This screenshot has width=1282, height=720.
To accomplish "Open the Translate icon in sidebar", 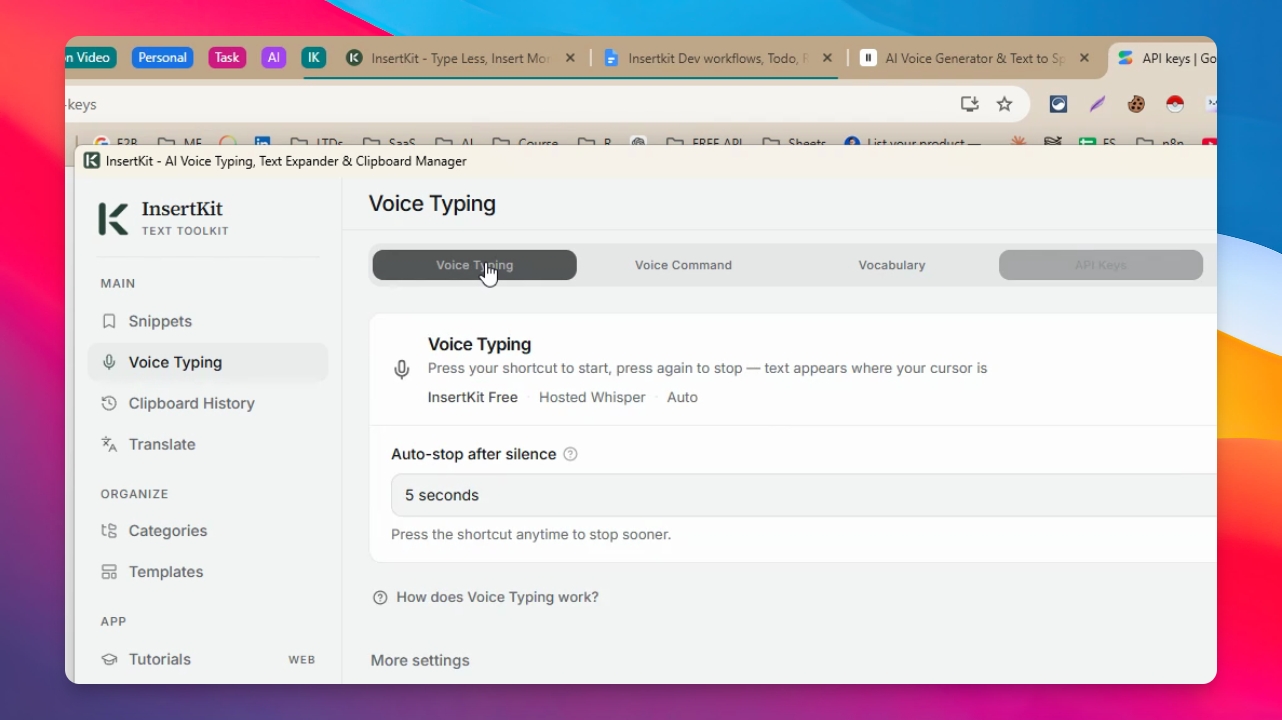I will 109,444.
